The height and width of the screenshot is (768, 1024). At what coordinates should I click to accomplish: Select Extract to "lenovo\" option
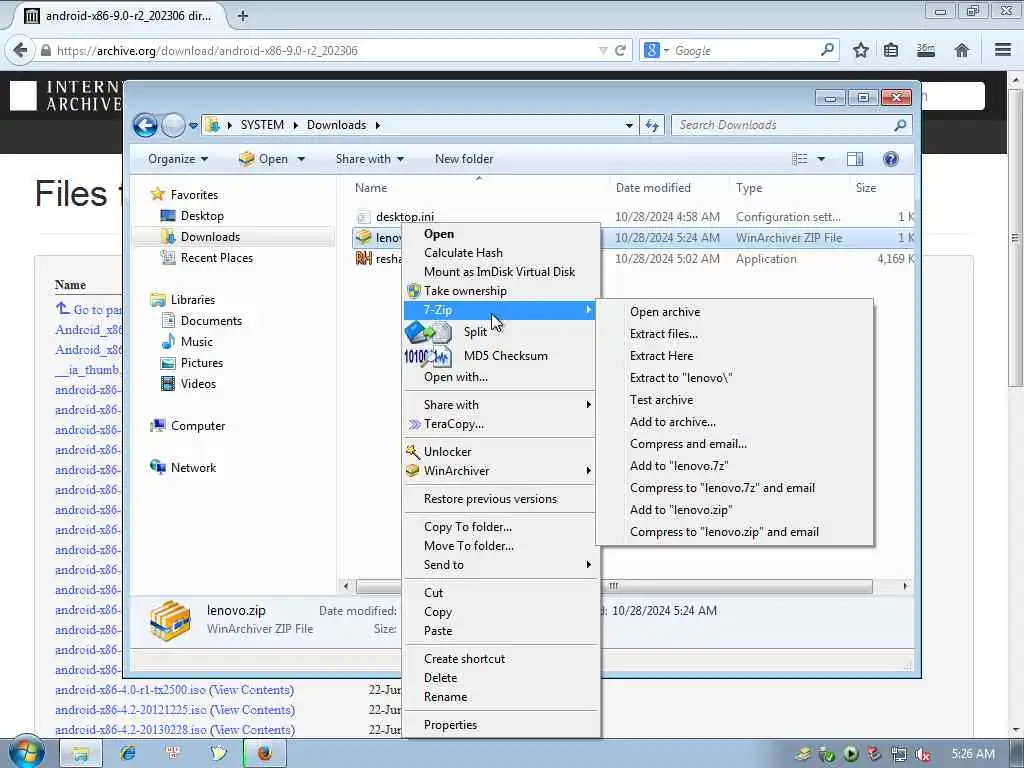[680, 378]
